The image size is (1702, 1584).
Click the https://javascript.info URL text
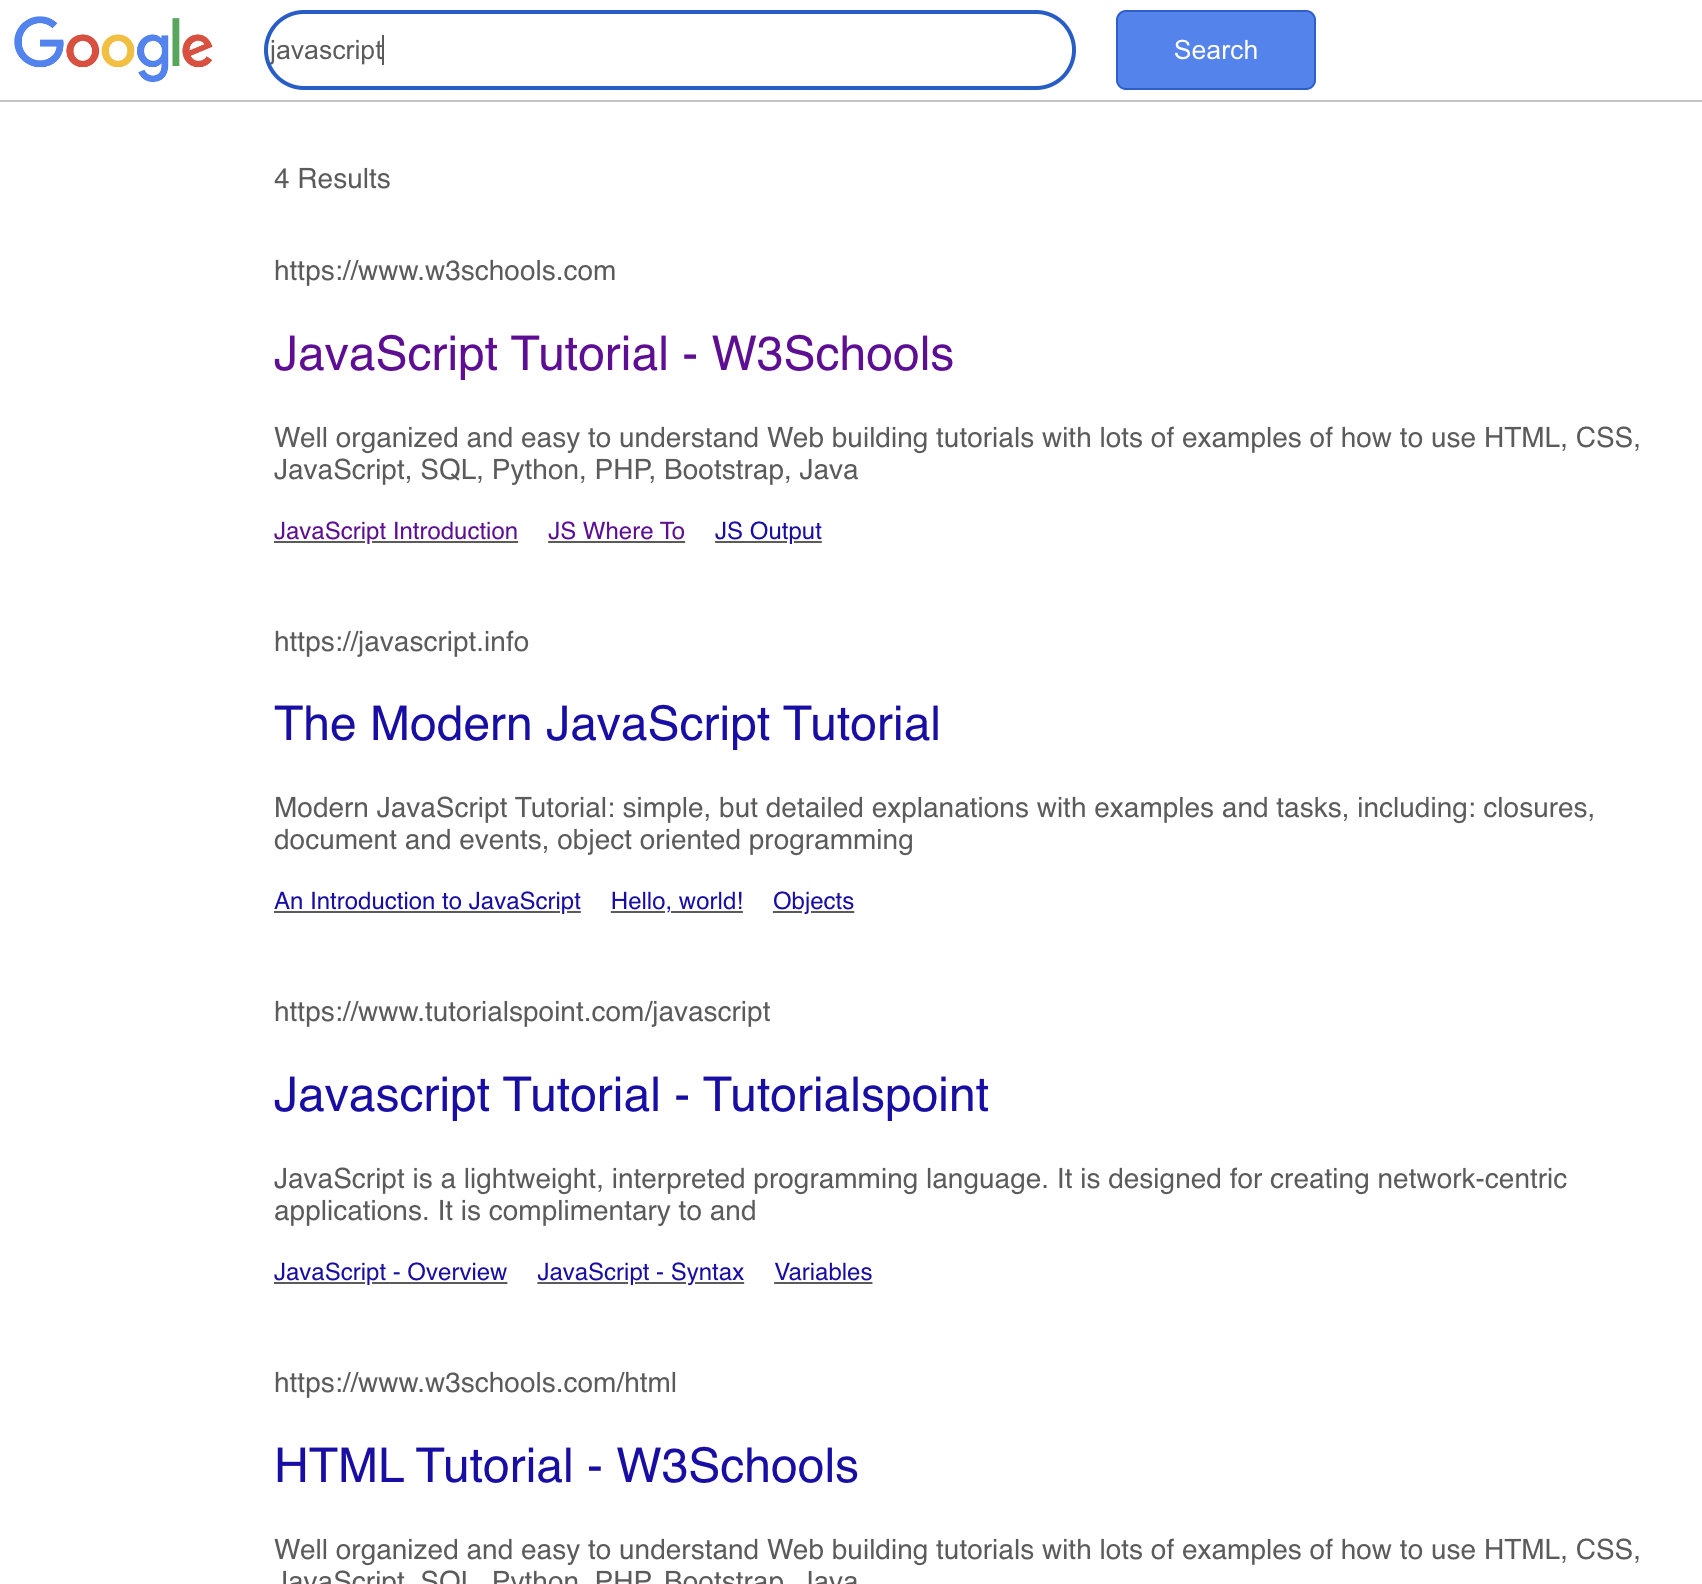click(x=401, y=642)
